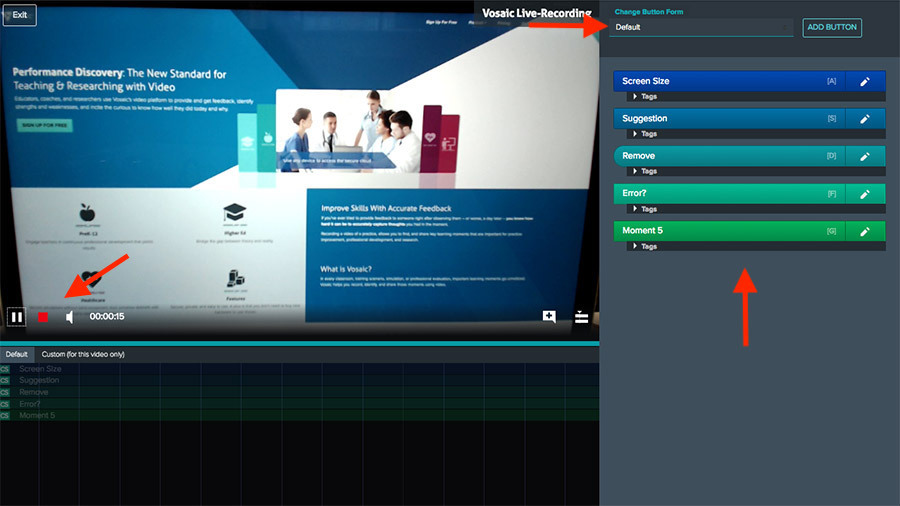
Task: Expand Tags under Remove
Action: coord(645,171)
